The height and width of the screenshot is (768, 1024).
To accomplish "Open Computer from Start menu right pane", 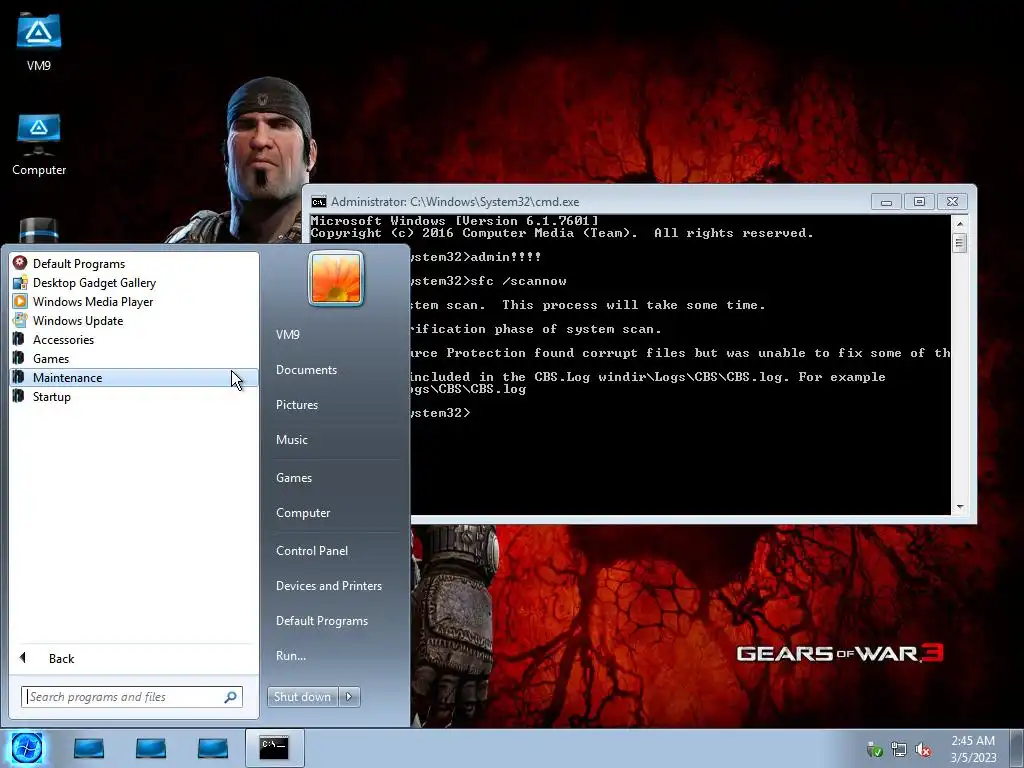I will (303, 513).
